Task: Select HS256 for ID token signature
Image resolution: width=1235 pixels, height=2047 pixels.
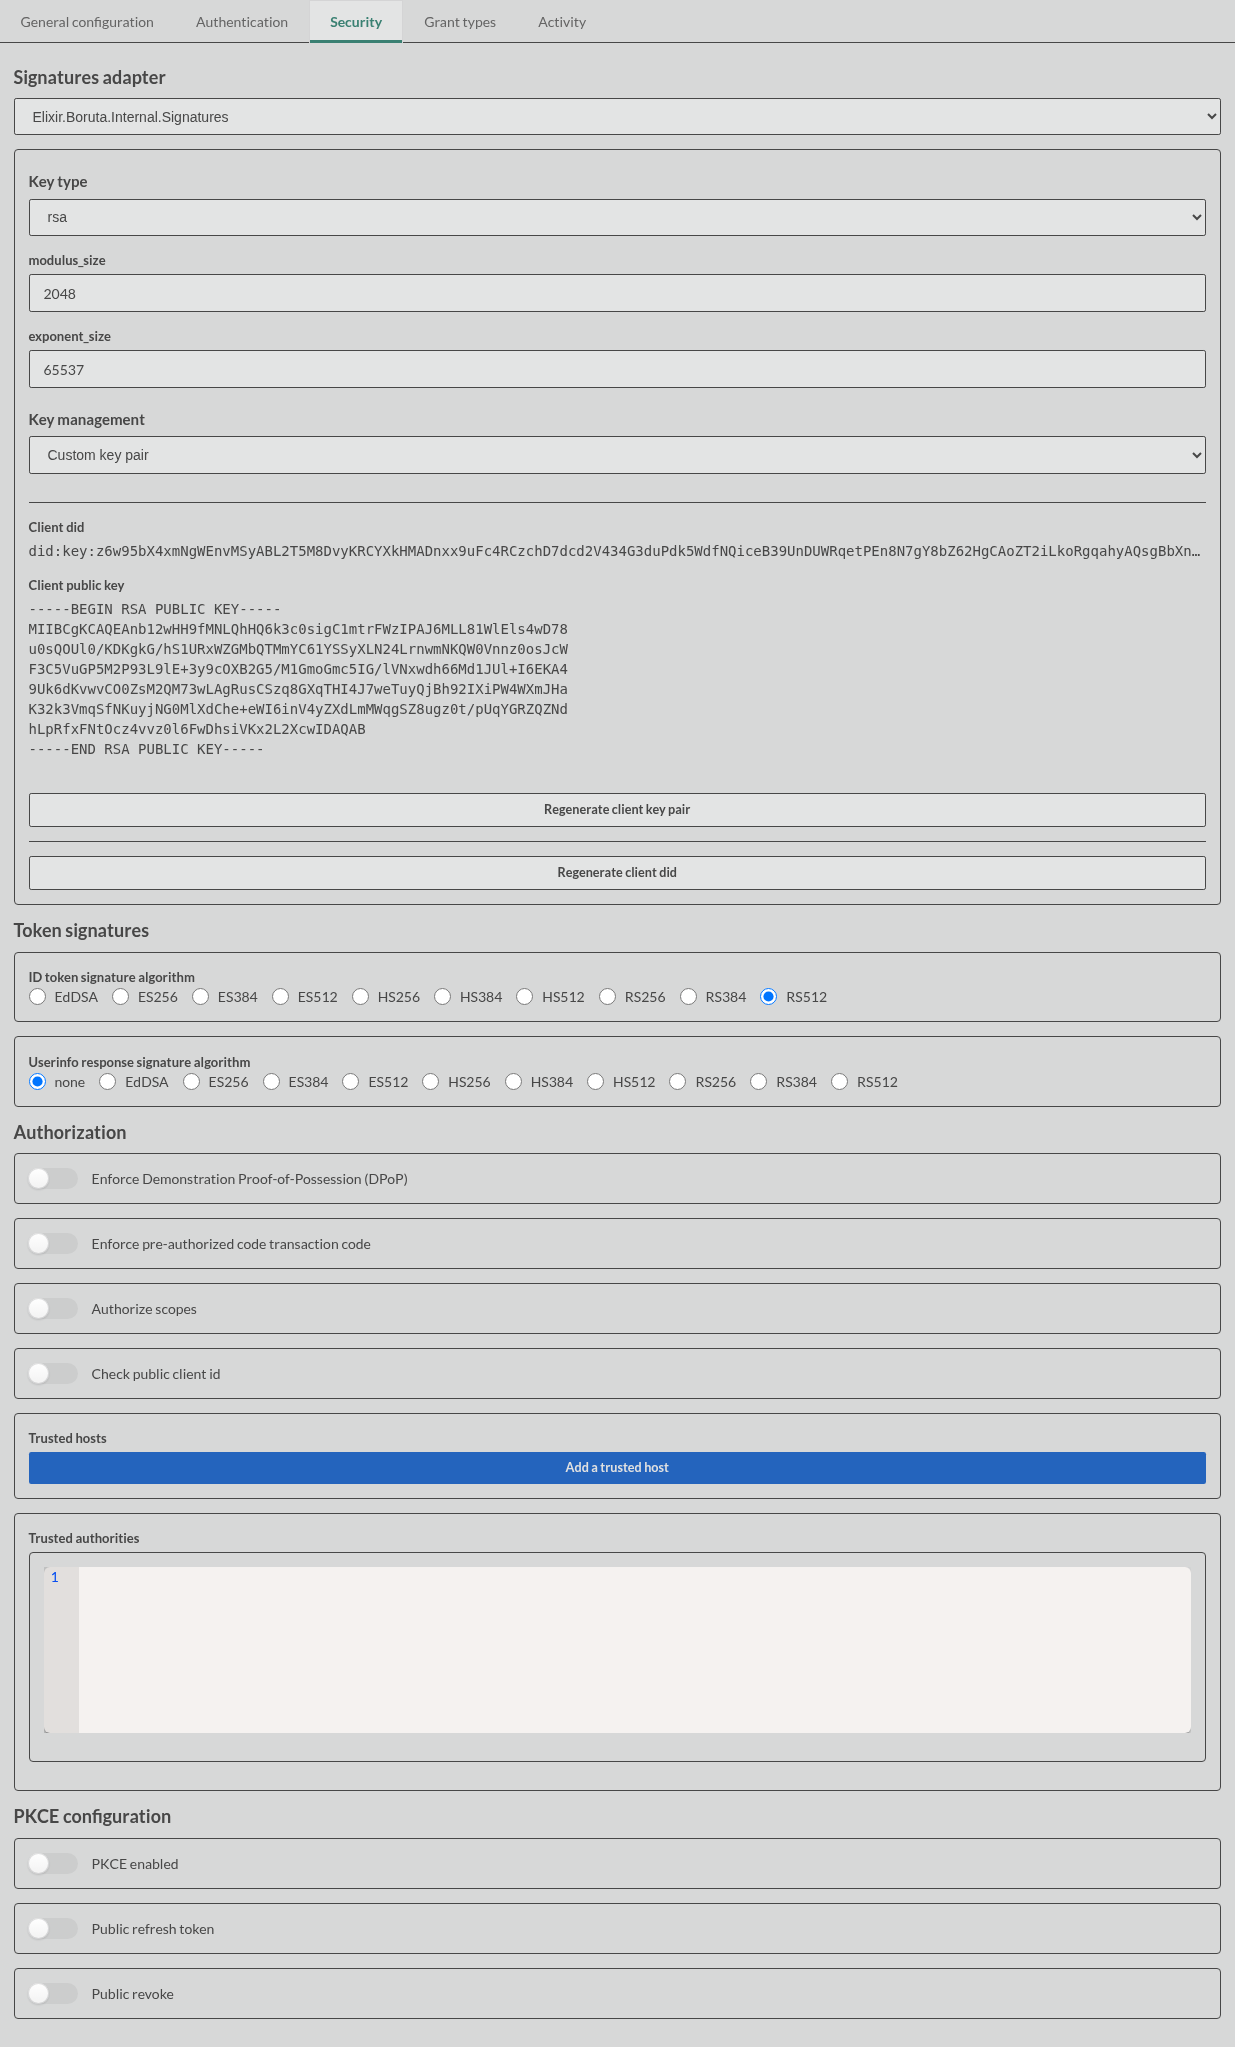Action: click(x=361, y=997)
